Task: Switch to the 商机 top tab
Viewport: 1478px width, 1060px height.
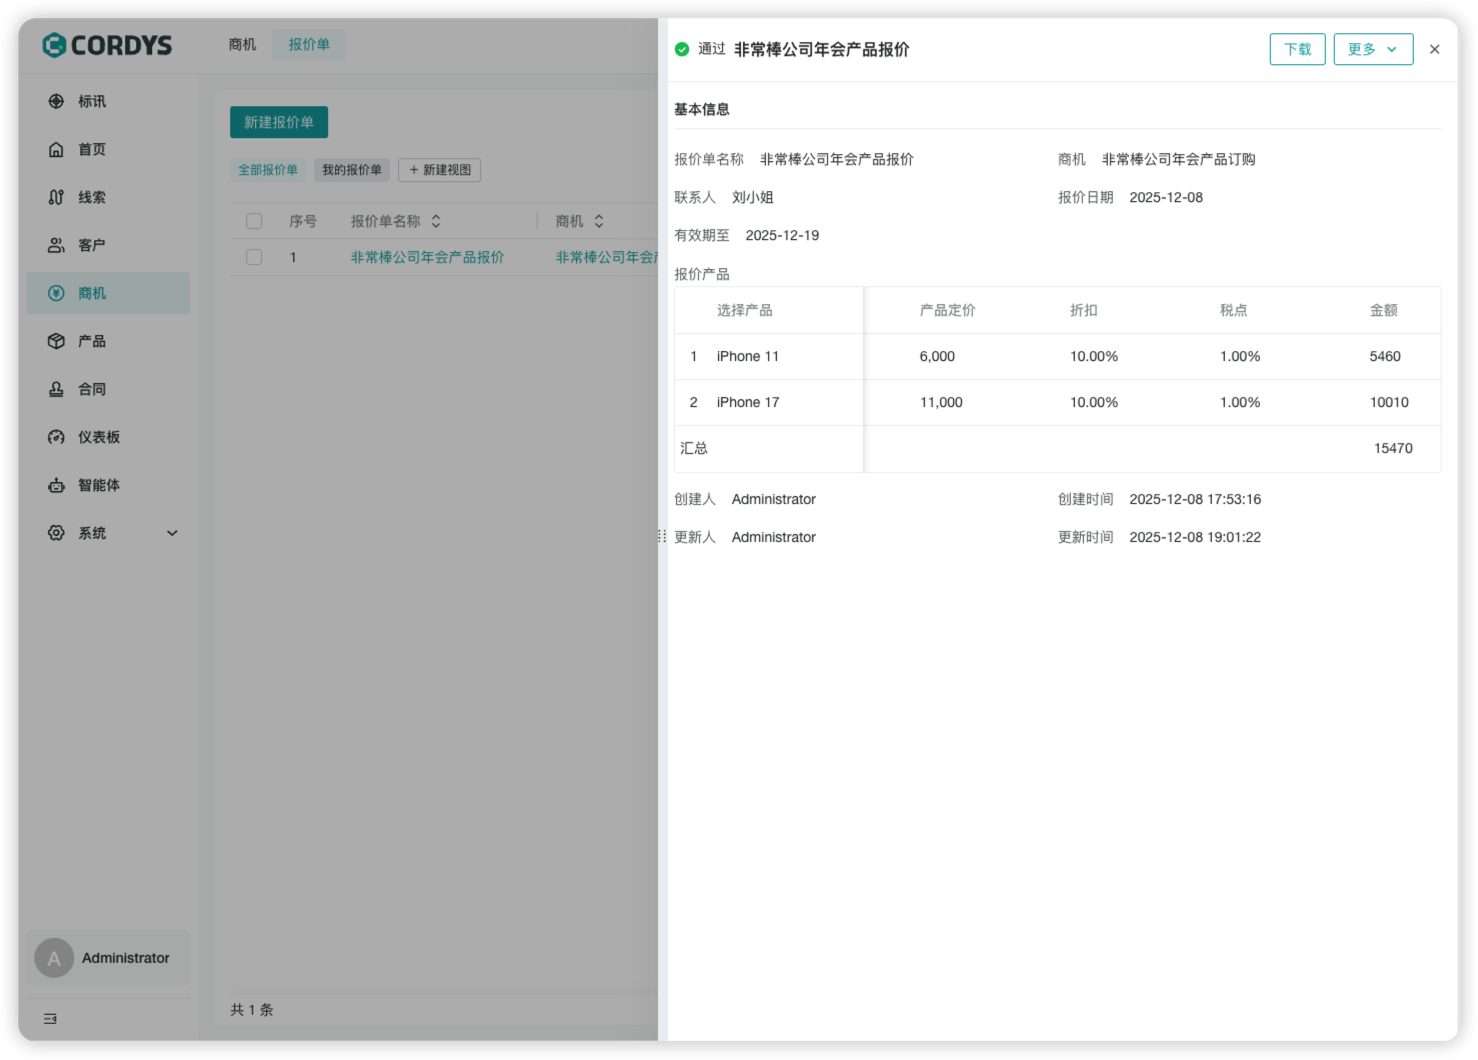Action: pyautogui.click(x=242, y=44)
